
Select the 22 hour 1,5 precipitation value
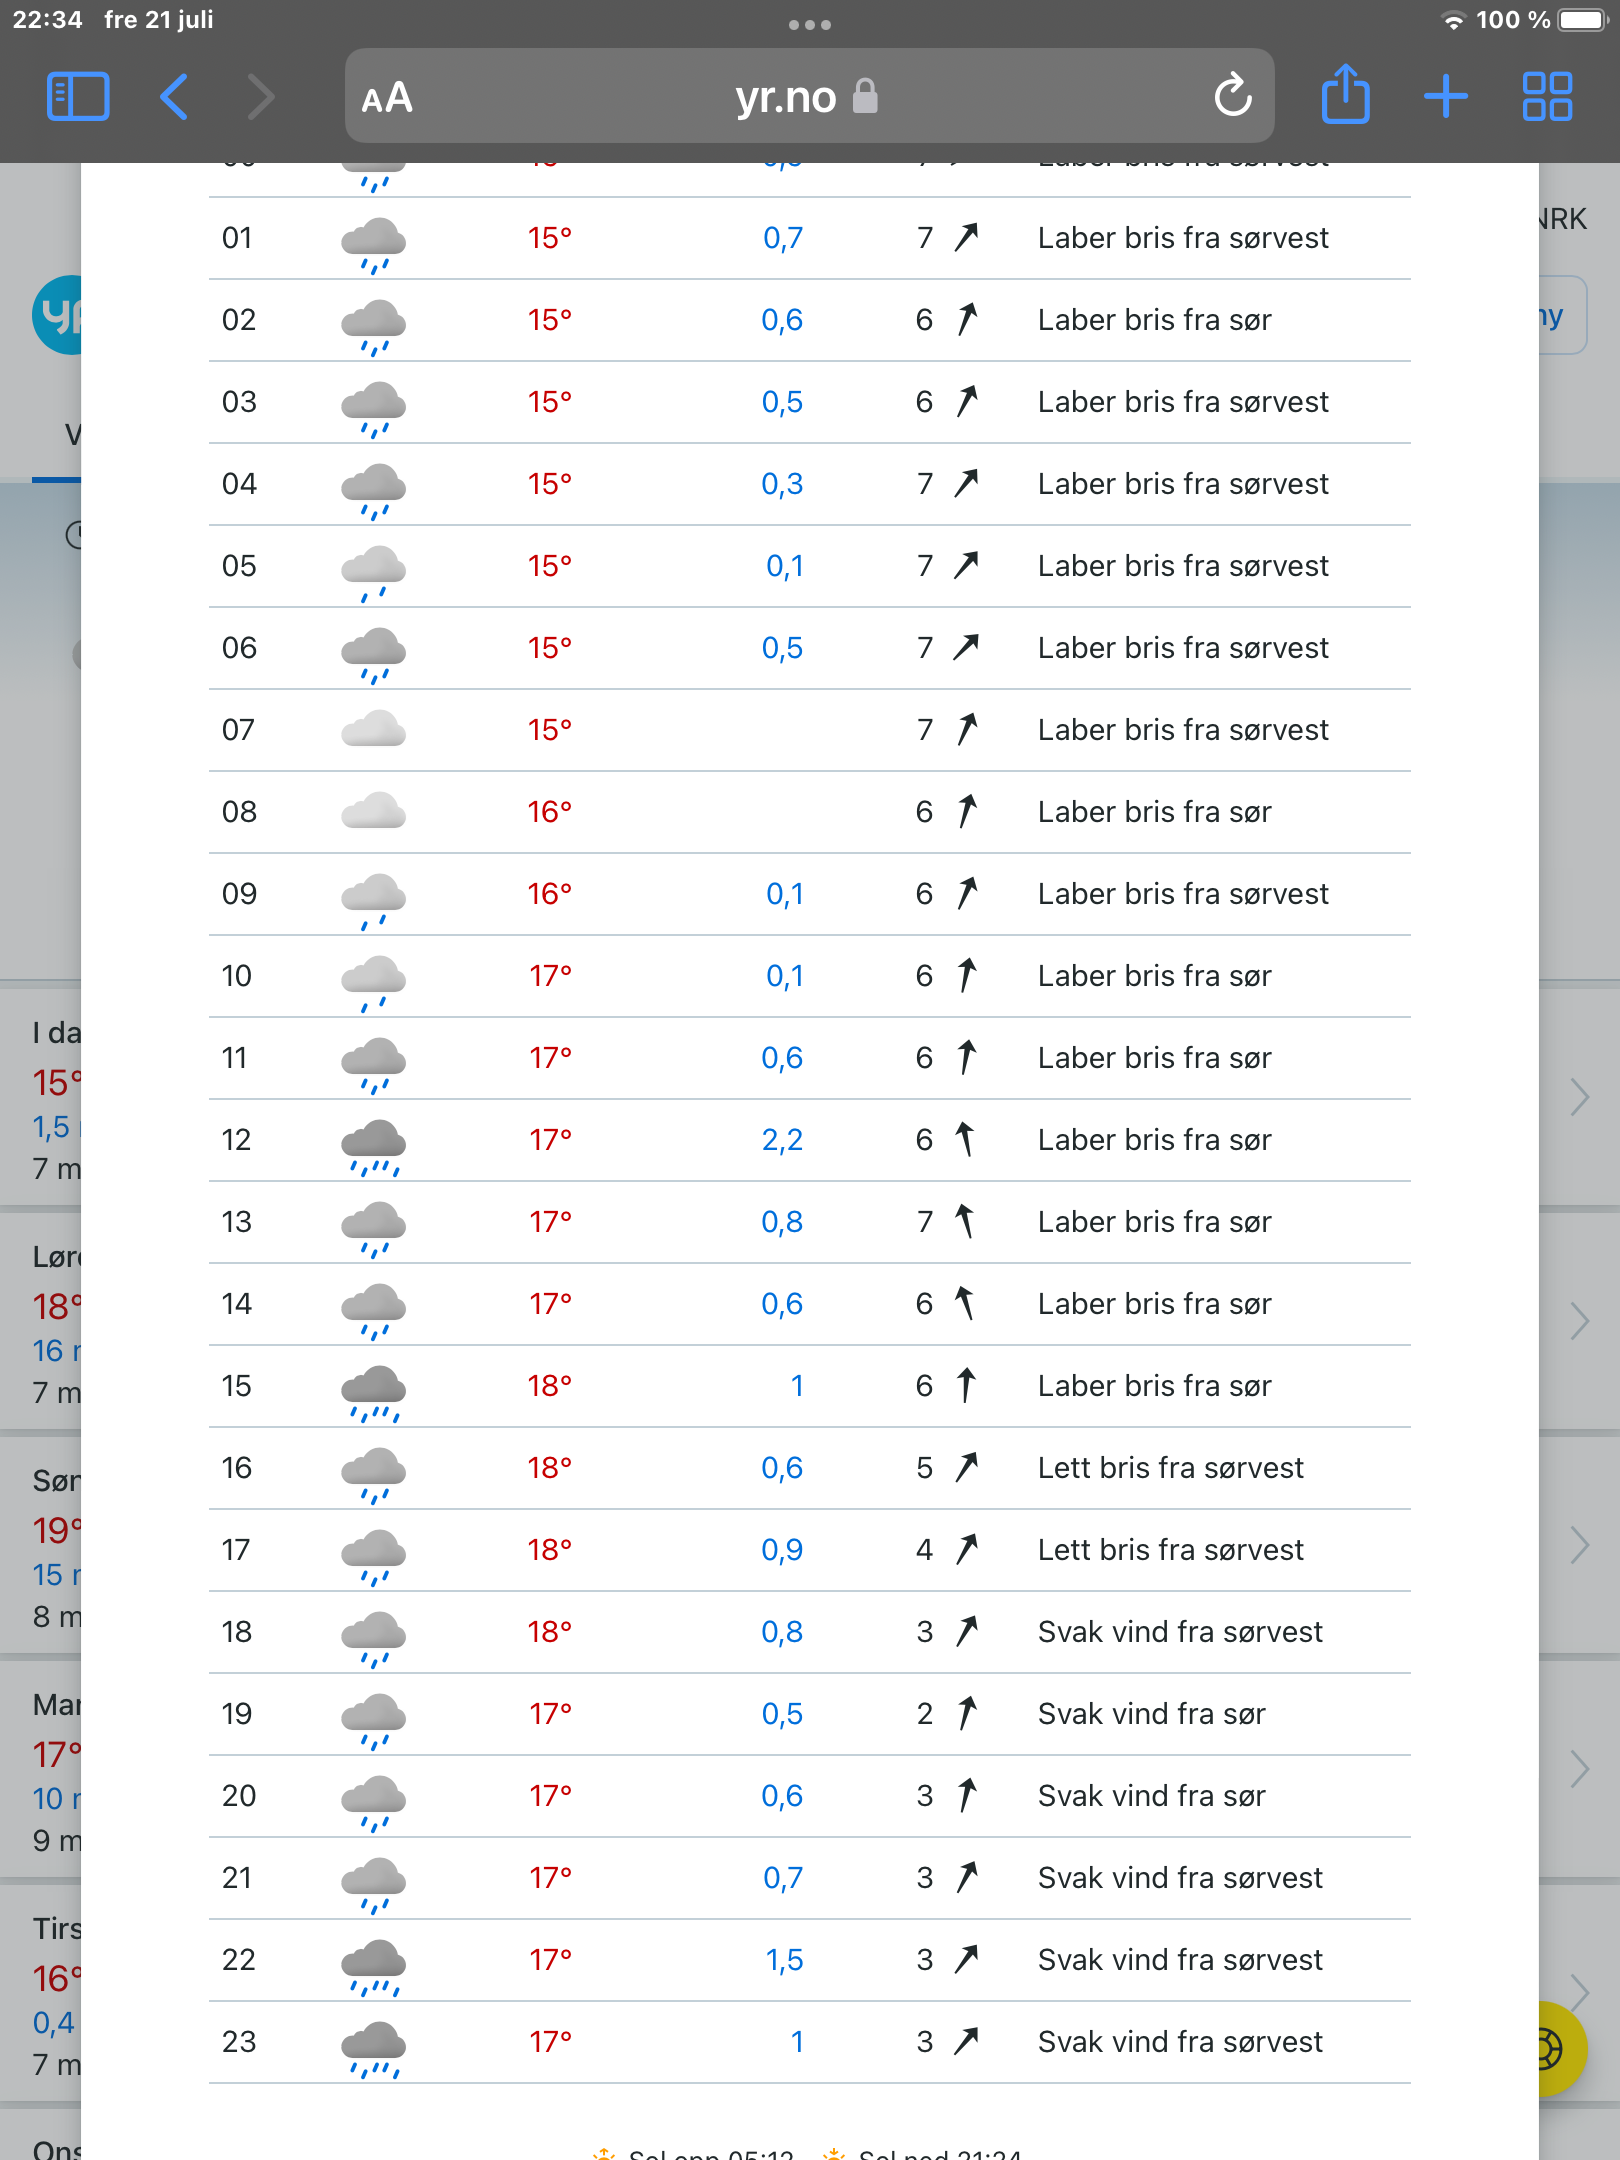(784, 1960)
